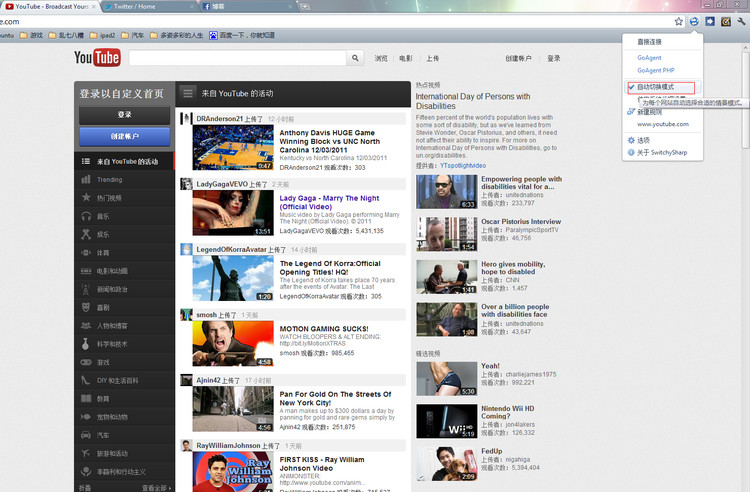Open Pan For Gold street thumbnail
750x492 pixels.
click(x=233, y=409)
